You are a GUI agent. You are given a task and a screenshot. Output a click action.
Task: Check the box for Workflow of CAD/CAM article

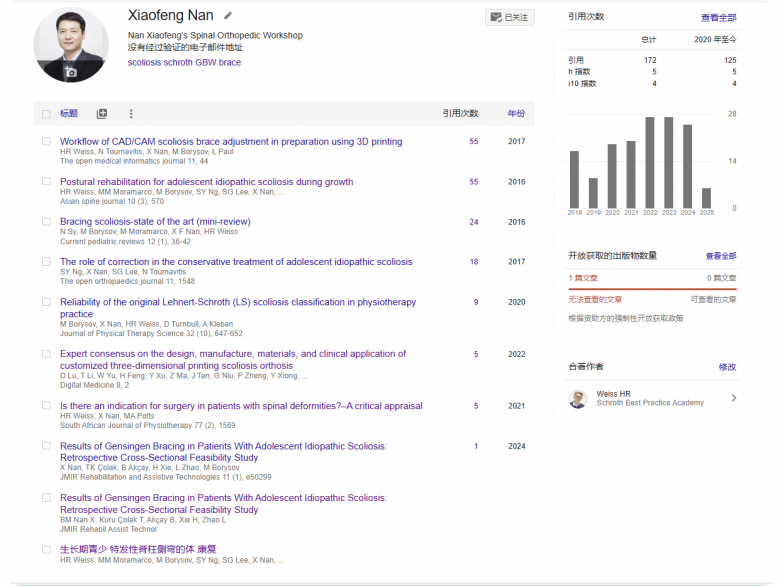46,142
